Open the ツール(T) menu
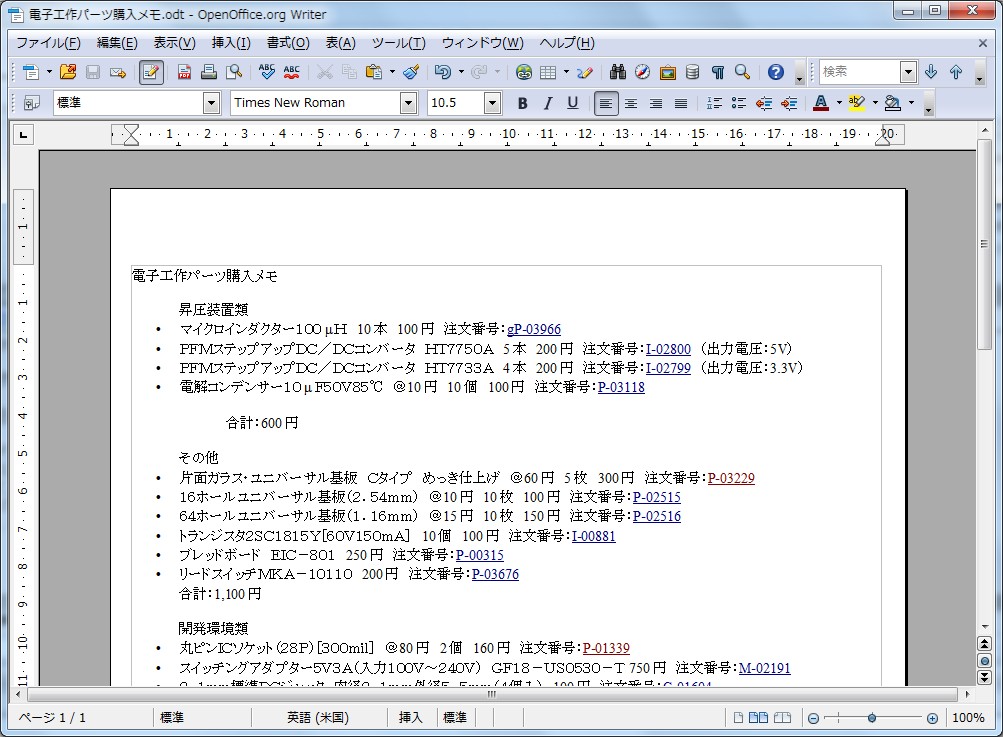Viewport: 1003px width, 737px height. [x=399, y=43]
